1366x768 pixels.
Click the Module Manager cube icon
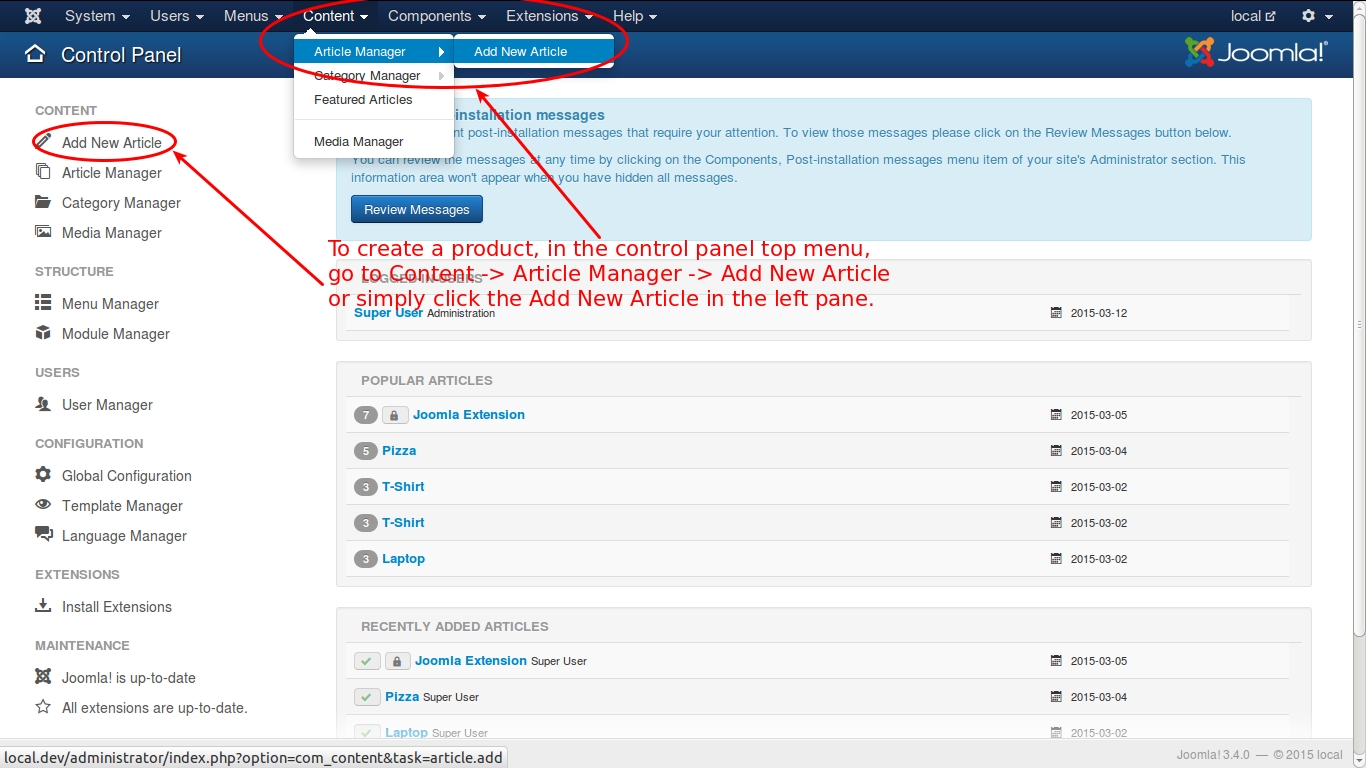(43, 333)
